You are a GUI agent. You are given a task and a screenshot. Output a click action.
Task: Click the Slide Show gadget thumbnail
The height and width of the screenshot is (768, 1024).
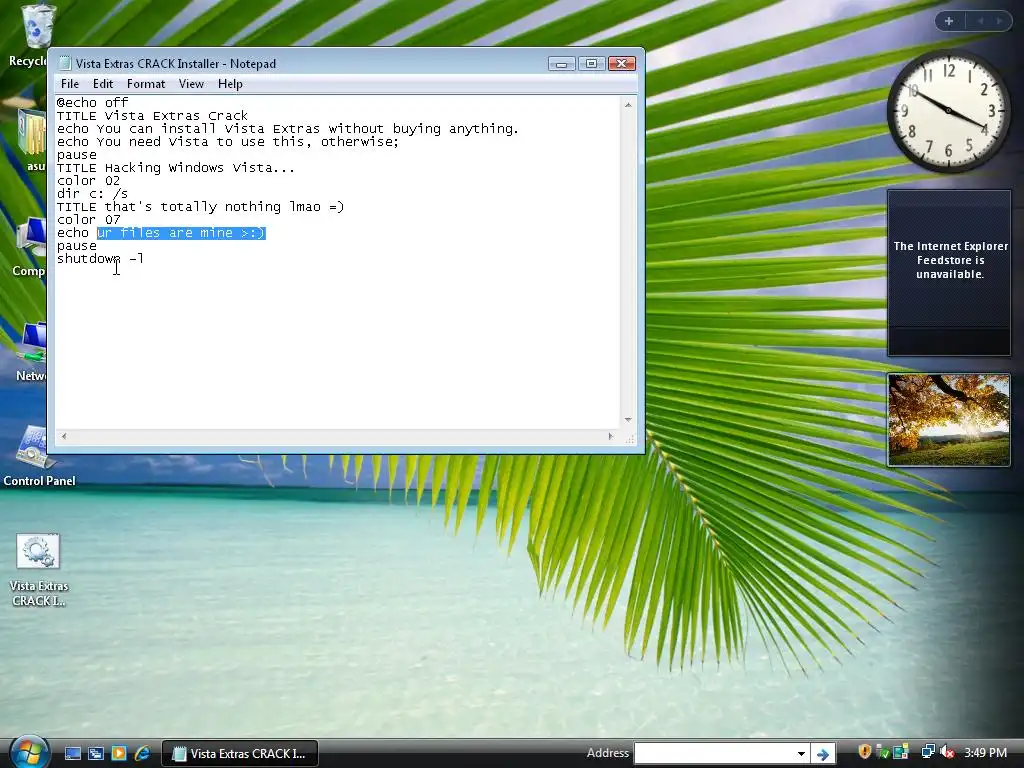pyautogui.click(x=949, y=420)
